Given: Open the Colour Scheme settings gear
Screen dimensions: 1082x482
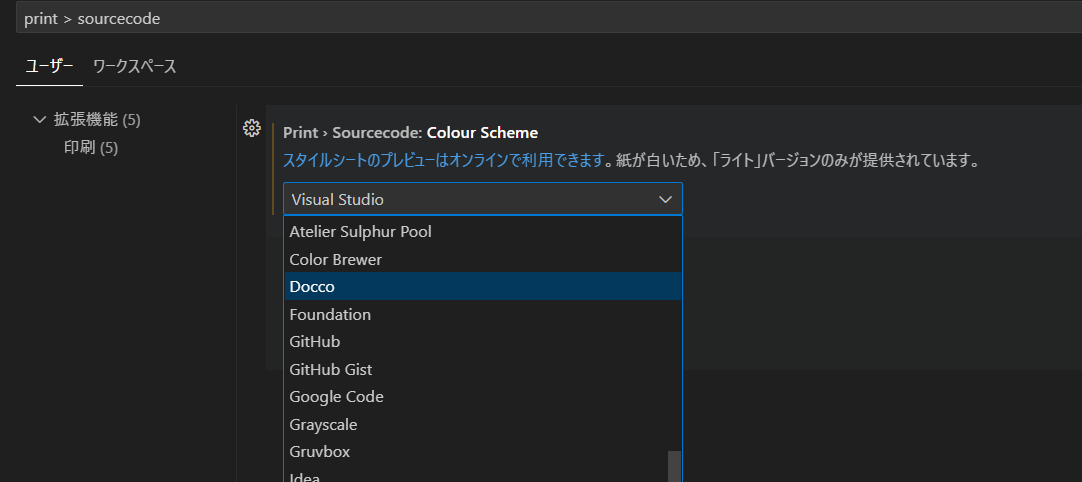Looking at the screenshot, I should (x=252, y=128).
